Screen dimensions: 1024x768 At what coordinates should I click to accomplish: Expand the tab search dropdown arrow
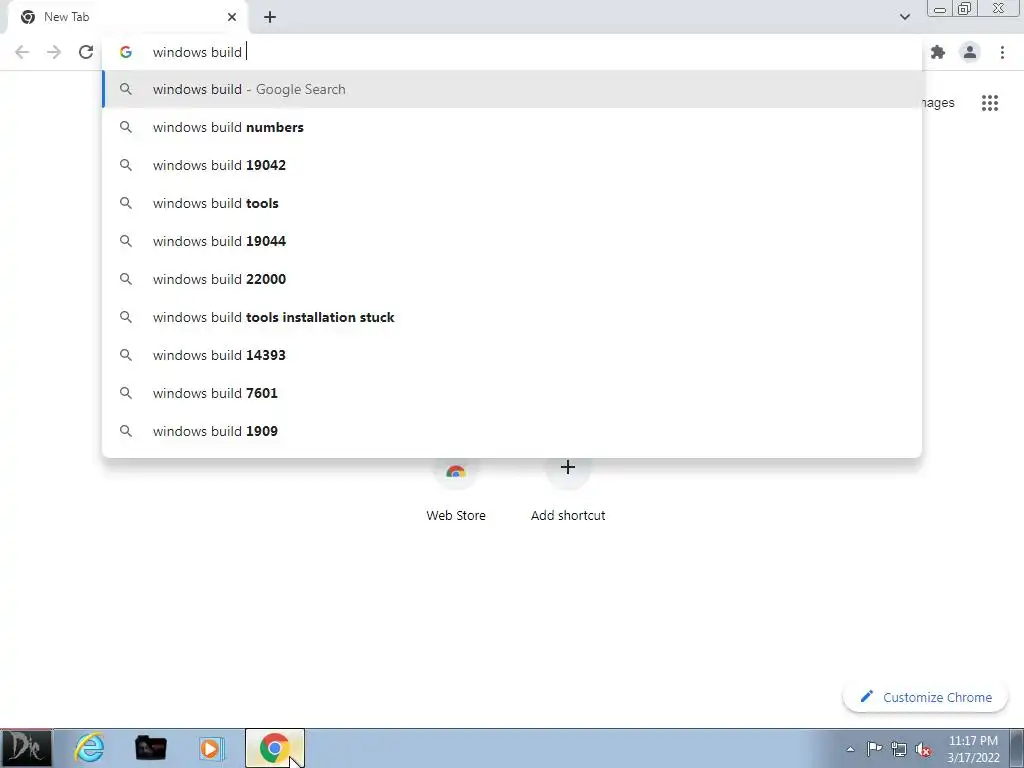(905, 17)
